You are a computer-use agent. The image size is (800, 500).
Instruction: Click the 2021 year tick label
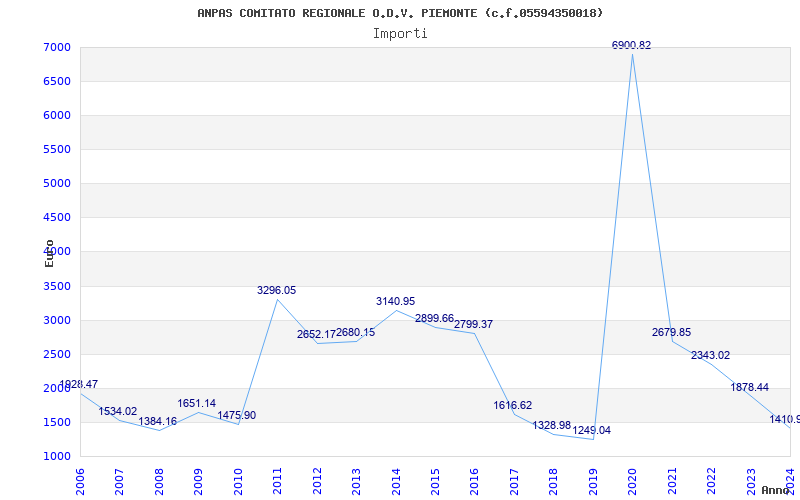tap(672, 482)
